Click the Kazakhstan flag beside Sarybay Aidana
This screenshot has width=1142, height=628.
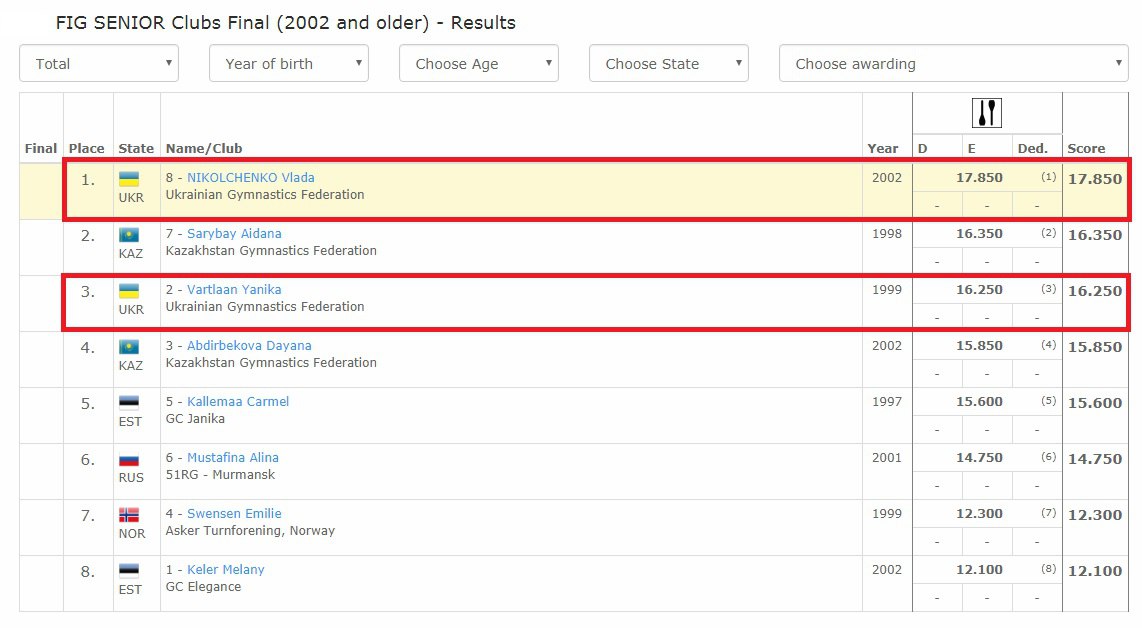130,235
